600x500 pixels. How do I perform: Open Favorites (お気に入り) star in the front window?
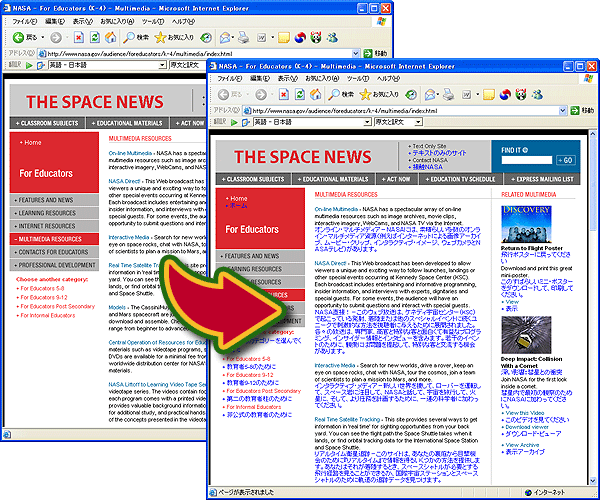pyautogui.click(x=380, y=94)
